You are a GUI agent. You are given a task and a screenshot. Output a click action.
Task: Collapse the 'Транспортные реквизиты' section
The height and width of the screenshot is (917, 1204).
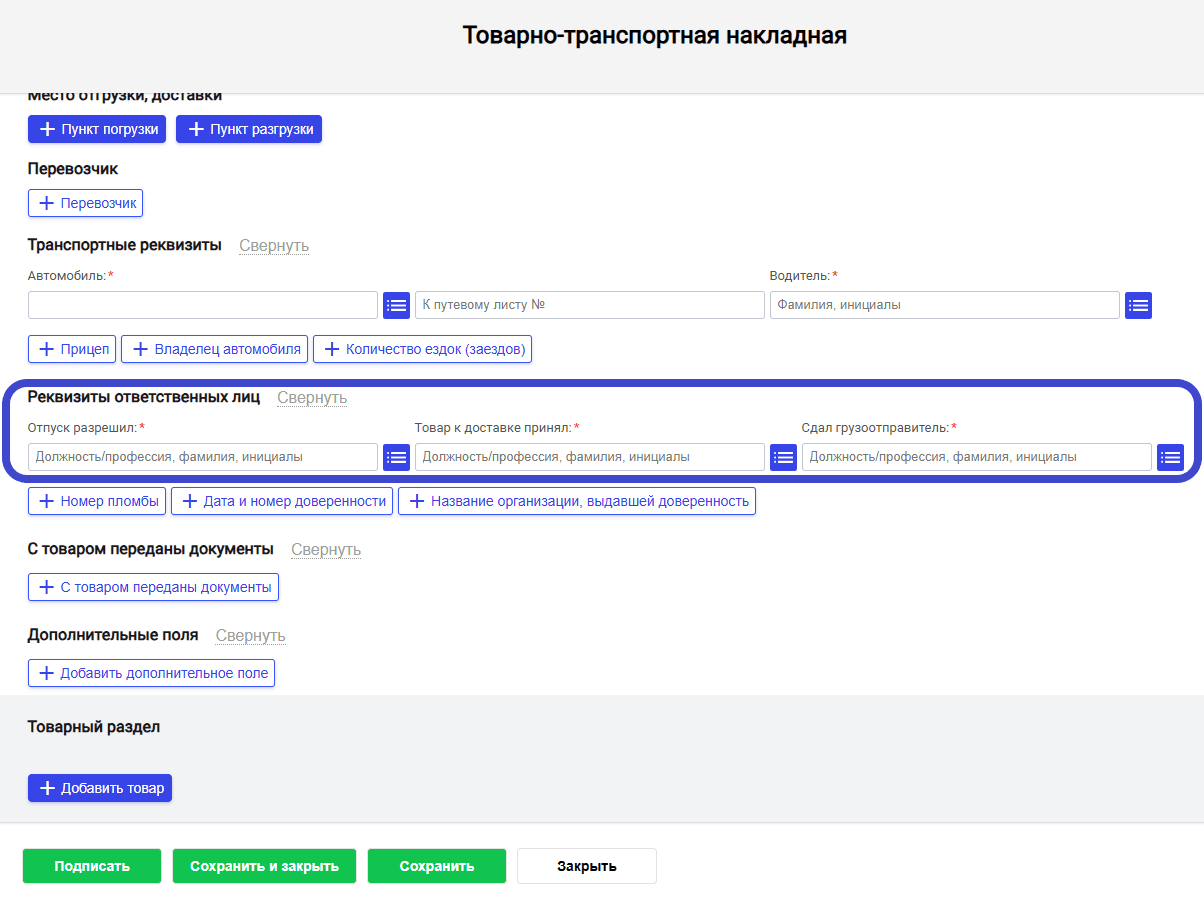click(x=273, y=245)
